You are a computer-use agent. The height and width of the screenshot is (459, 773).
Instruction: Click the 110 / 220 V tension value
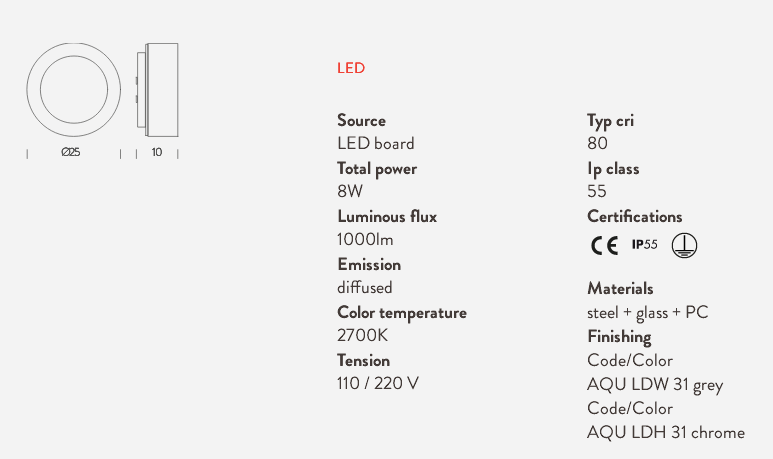(378, 383)
